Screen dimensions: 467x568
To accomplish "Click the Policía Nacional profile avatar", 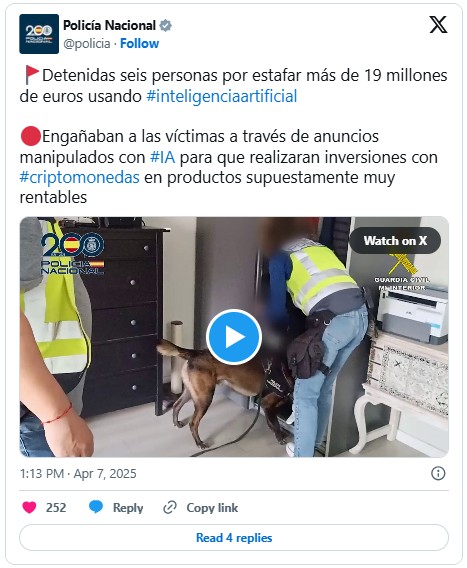I will point(39,34).
